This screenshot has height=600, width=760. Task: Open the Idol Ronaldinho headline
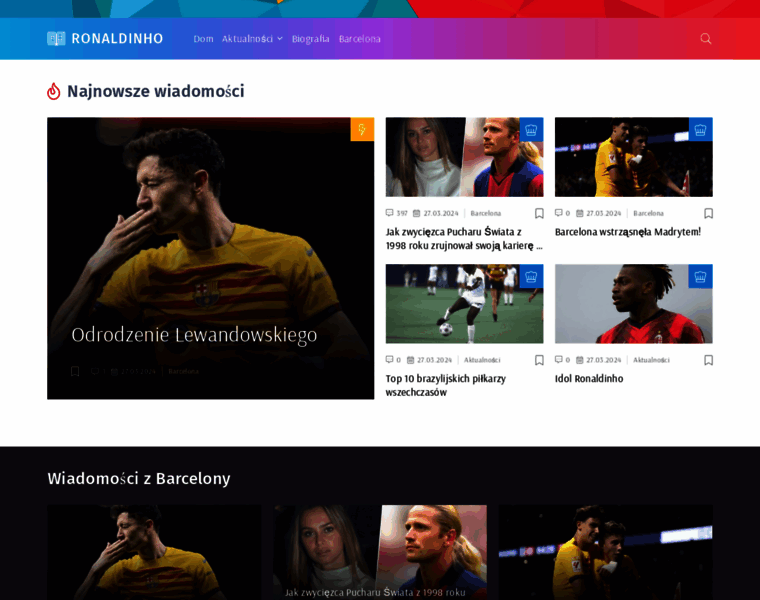[589, 379]
